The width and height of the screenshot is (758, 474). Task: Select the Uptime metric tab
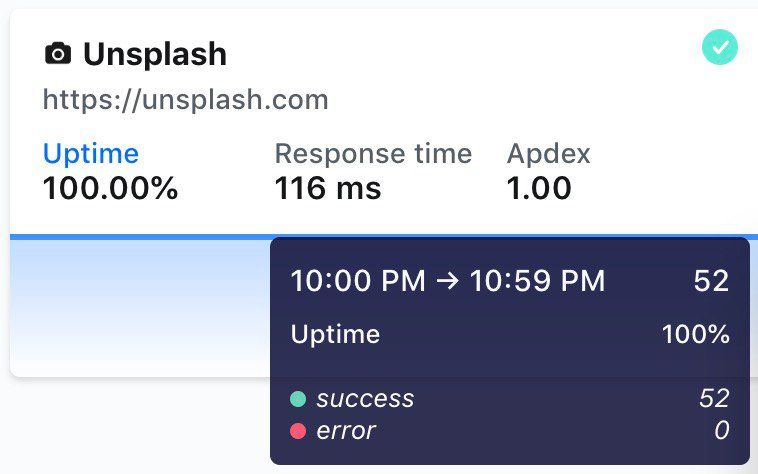[x=90, y=153]
